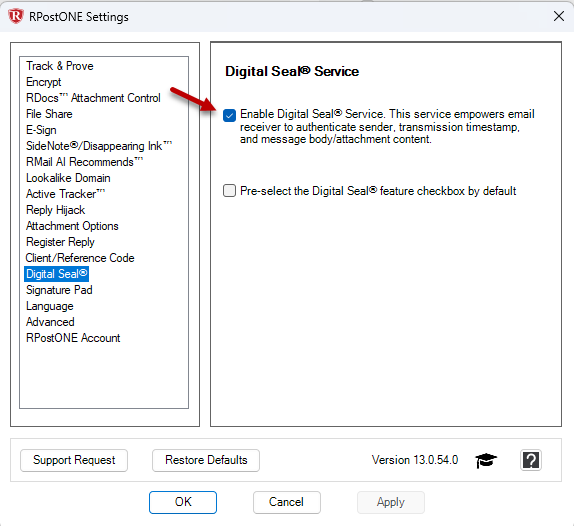This screenshot has height=526, width=574.
Task: Uncheck Enable Digital Seal Service checkbox
Action: [229, 115]
